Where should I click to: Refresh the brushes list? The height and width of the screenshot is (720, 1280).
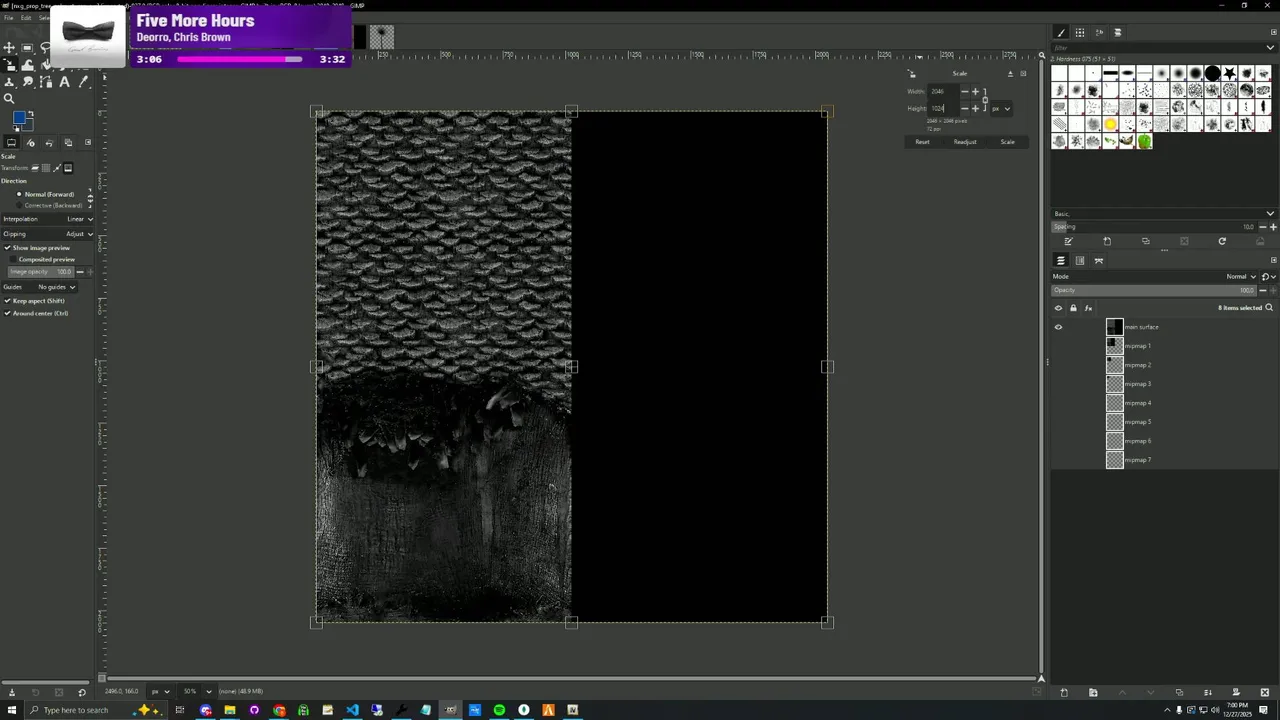(x=1222, y=241)
